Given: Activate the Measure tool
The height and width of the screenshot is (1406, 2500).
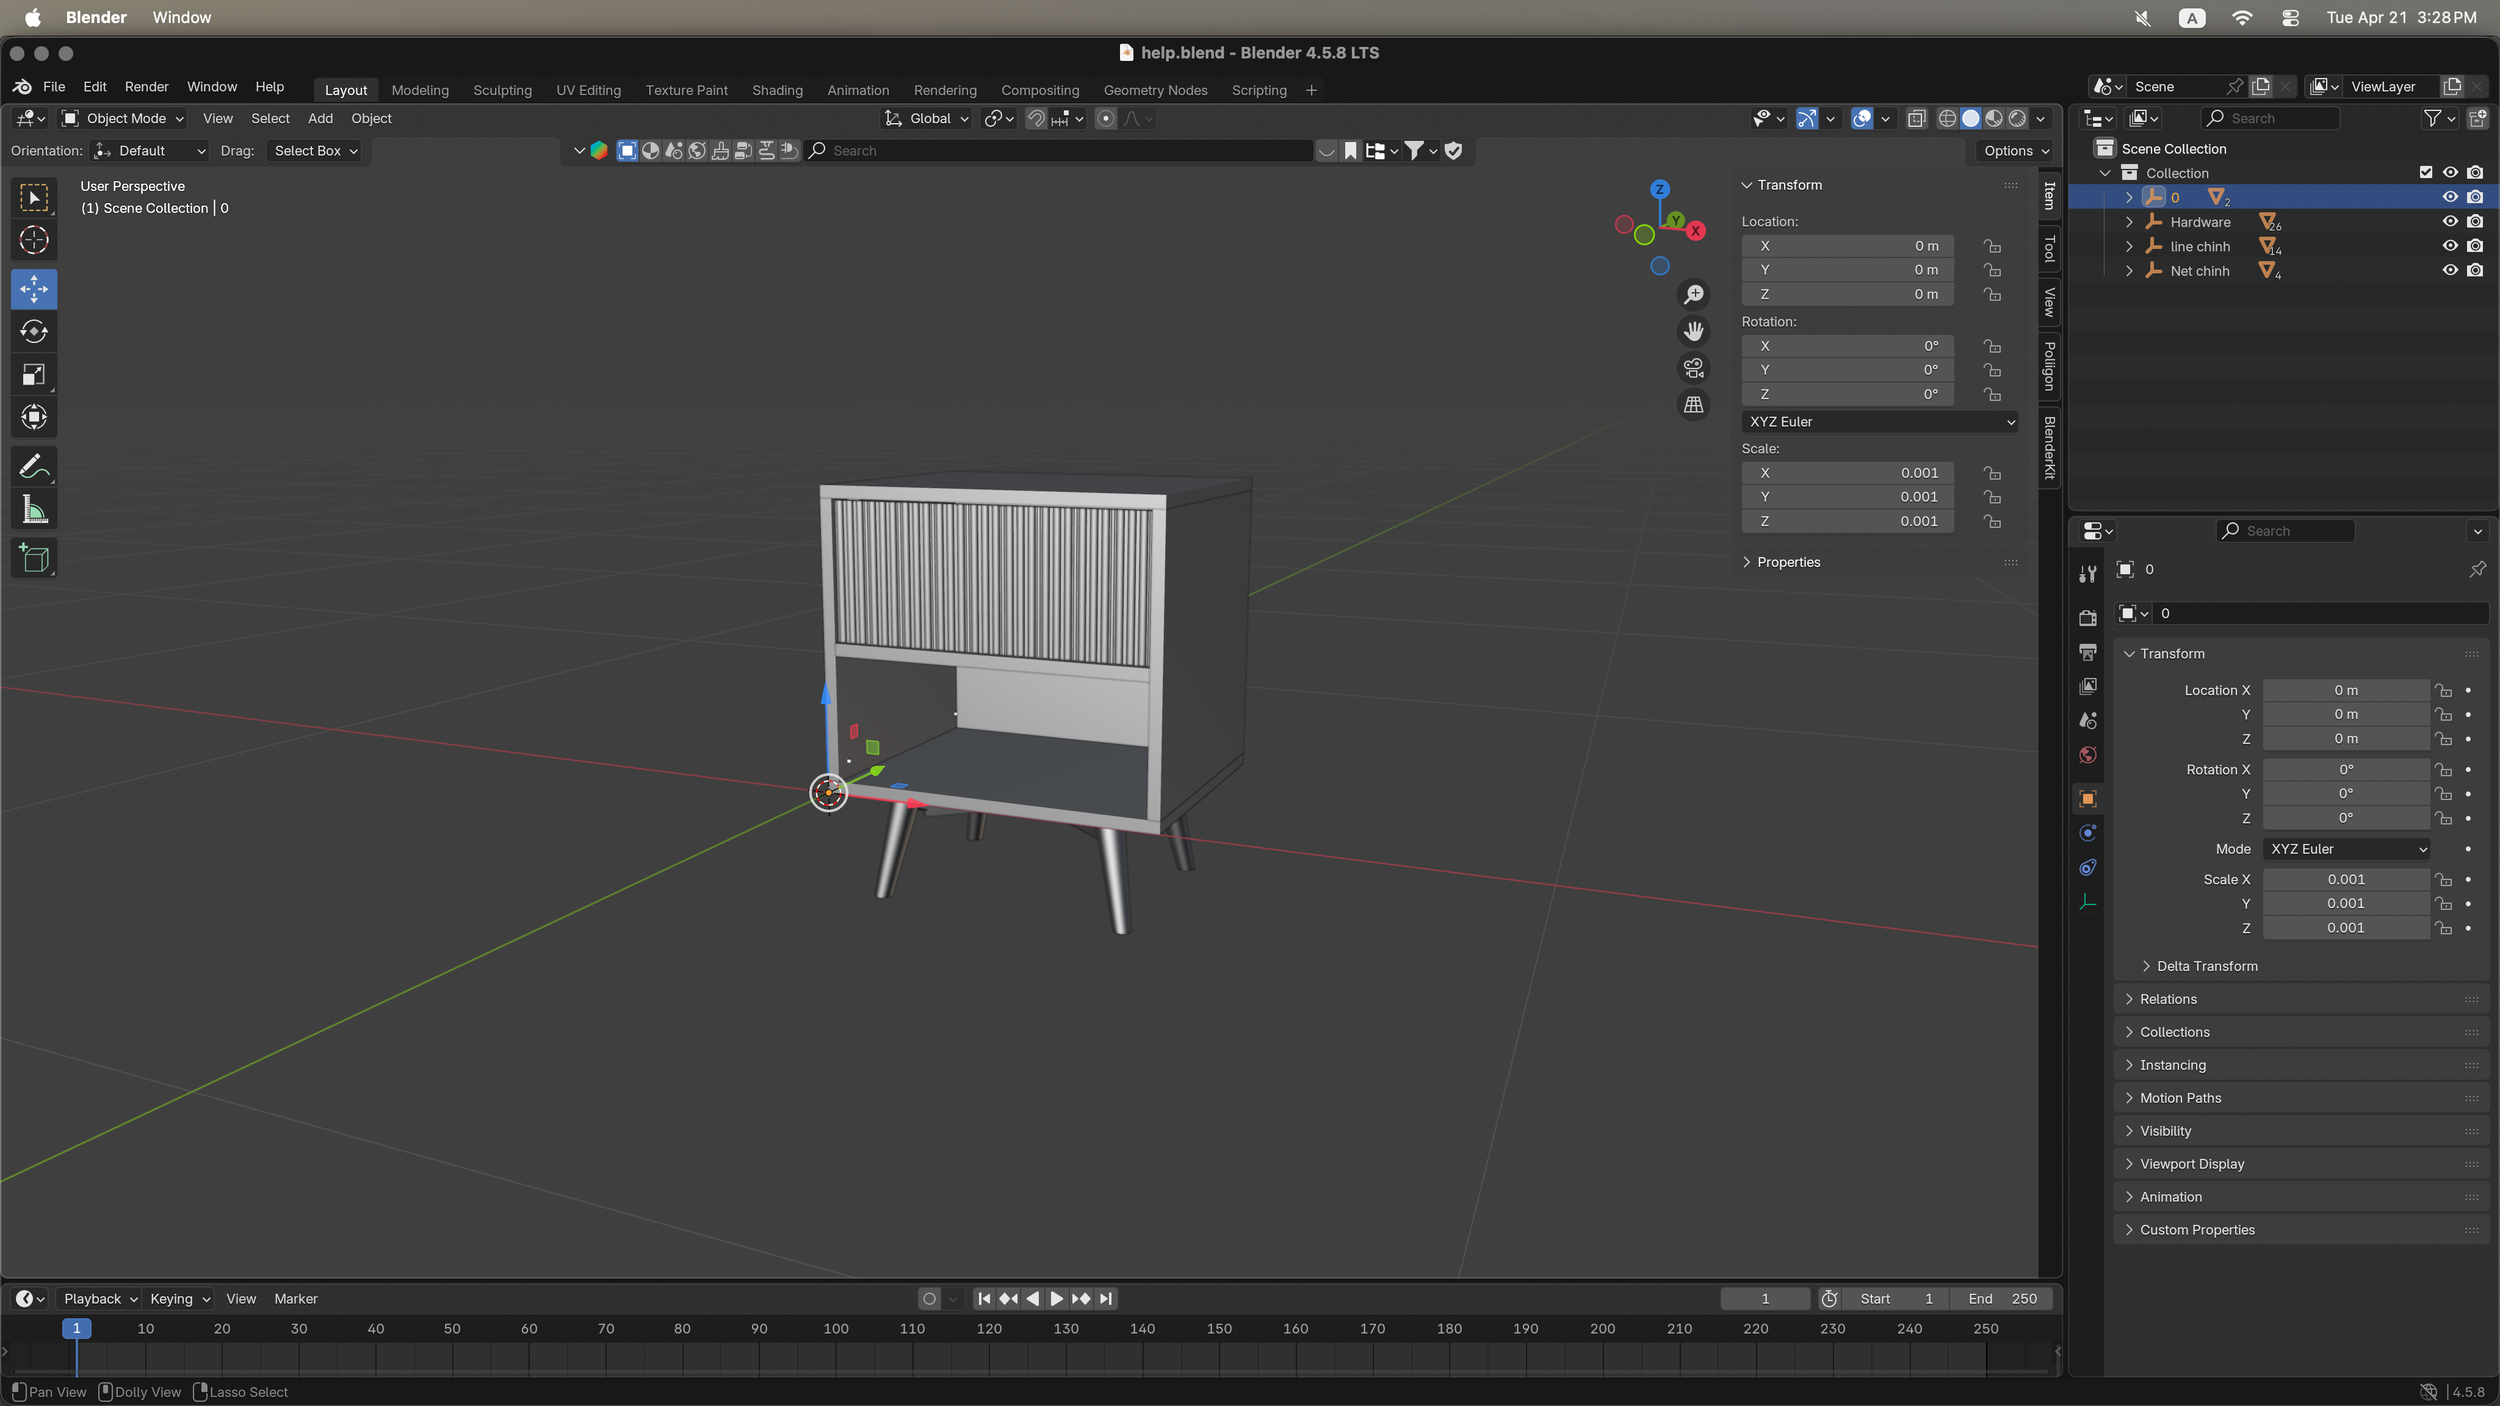Looking at the screenshot, I should [34, 510].
